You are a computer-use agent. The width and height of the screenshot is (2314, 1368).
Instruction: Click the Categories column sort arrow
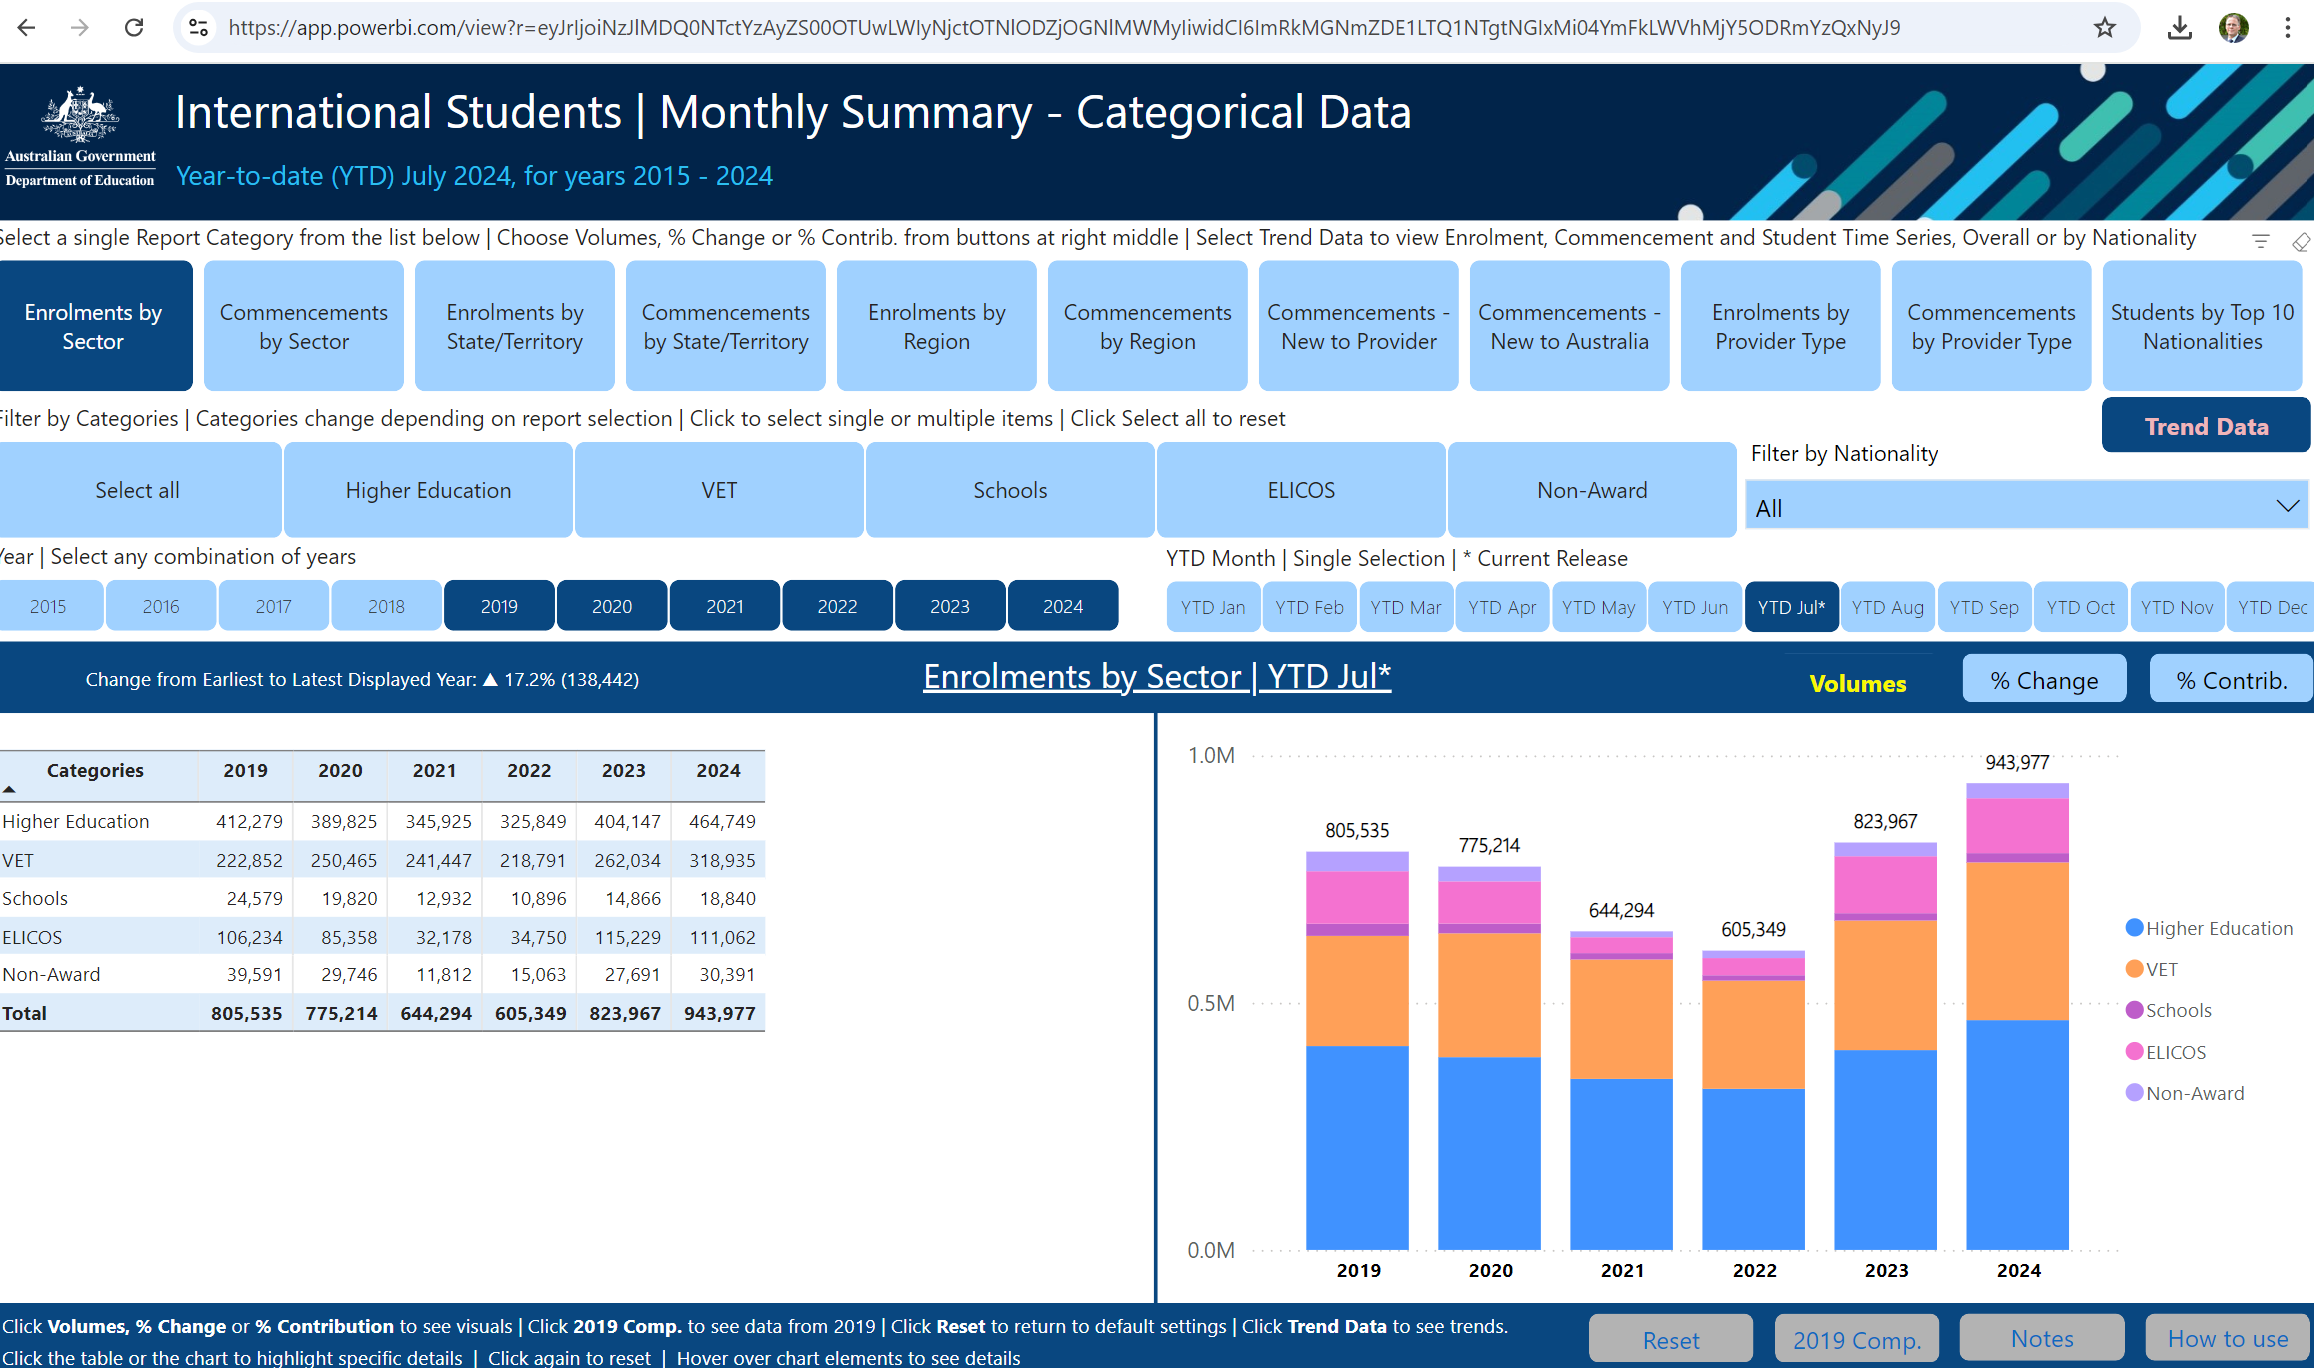click(9, 789)
